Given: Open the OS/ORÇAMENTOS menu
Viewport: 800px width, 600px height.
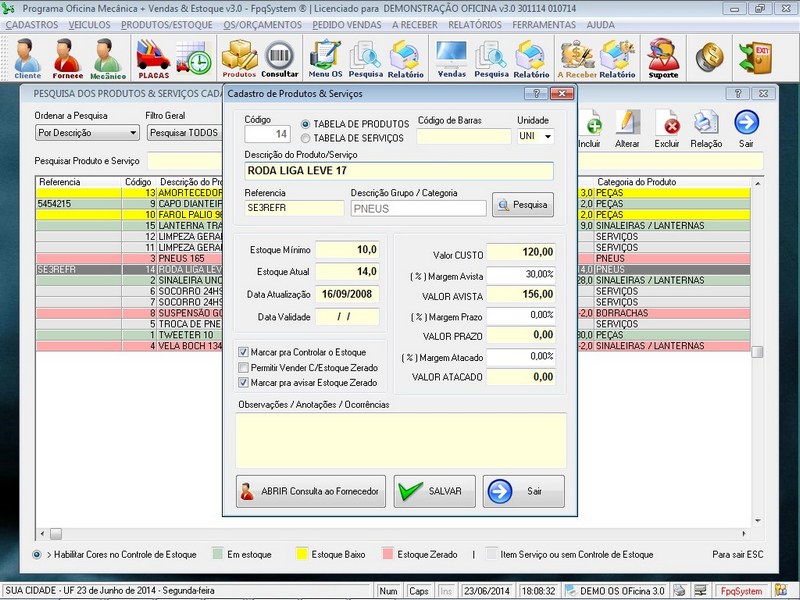Looking at the screenshot, I should (x=262, y=25).
